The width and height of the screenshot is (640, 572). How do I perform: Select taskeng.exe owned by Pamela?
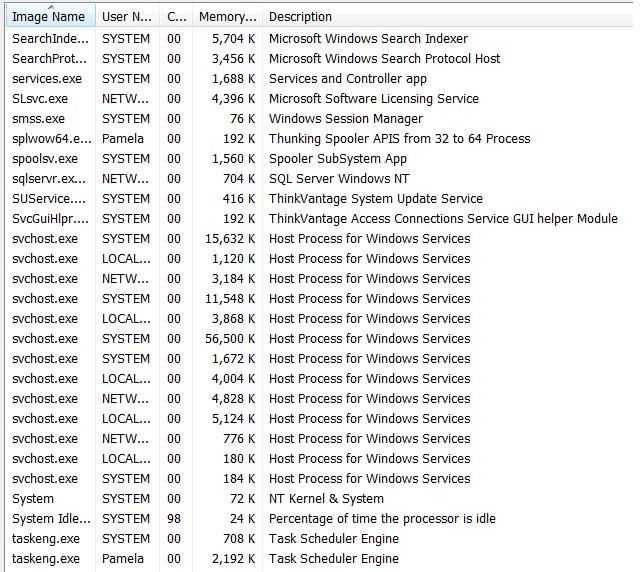tap(45, 559)
